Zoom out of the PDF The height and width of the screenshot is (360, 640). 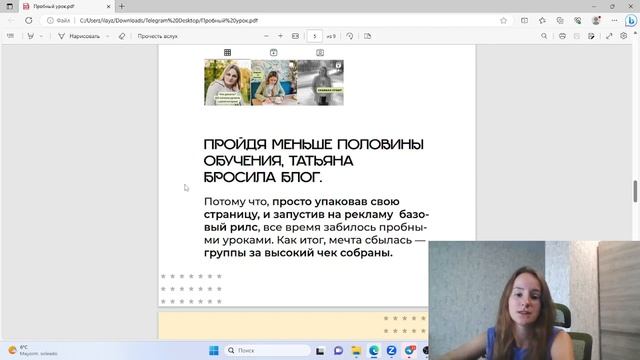point(266,36)
